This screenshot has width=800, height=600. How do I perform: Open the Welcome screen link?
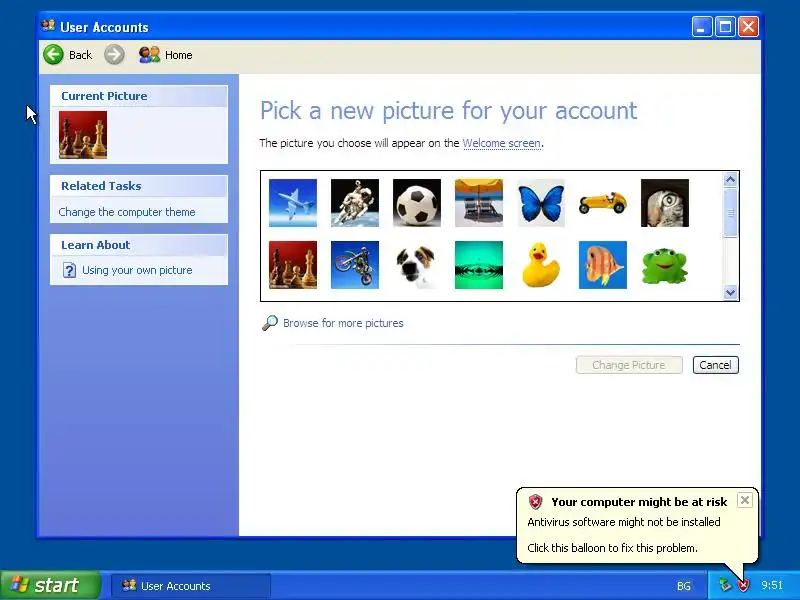pyautogui.click(x=502, y=143)
